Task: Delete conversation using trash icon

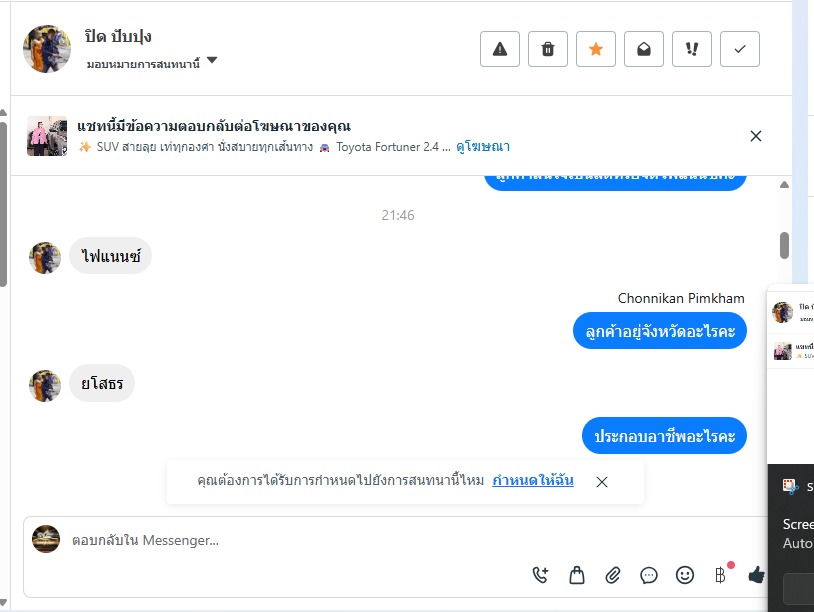Action: (548, 49)
